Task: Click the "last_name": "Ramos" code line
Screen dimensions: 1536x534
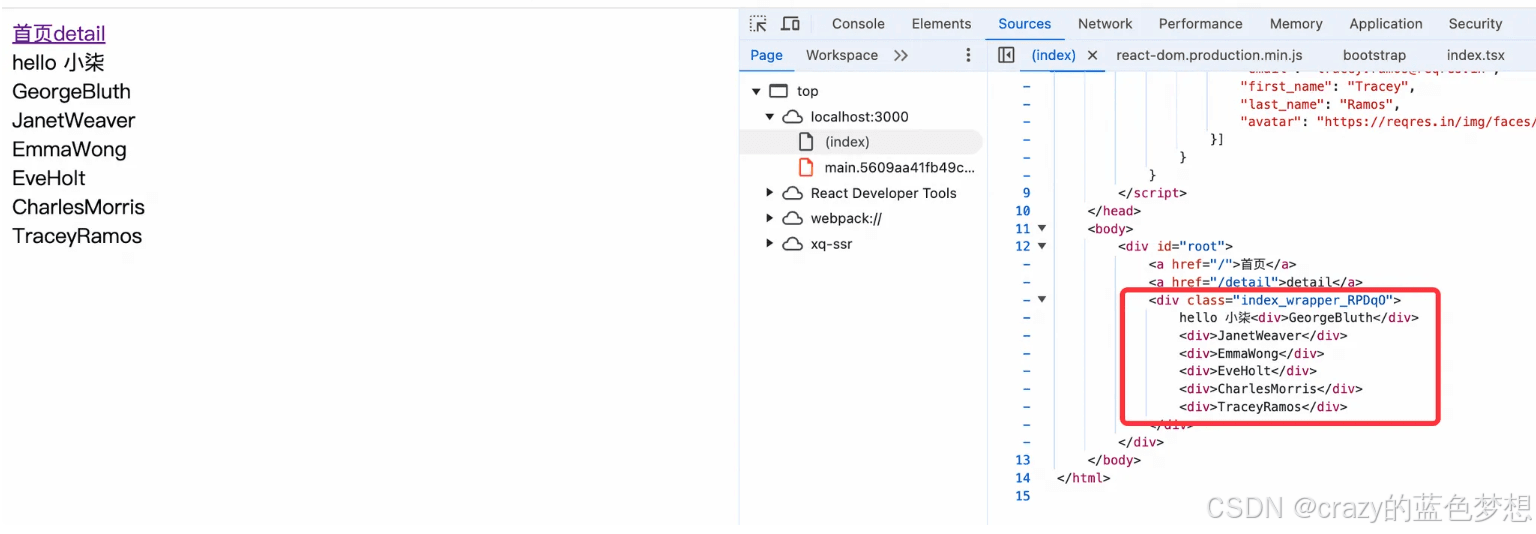Action: pos(1320,104)
